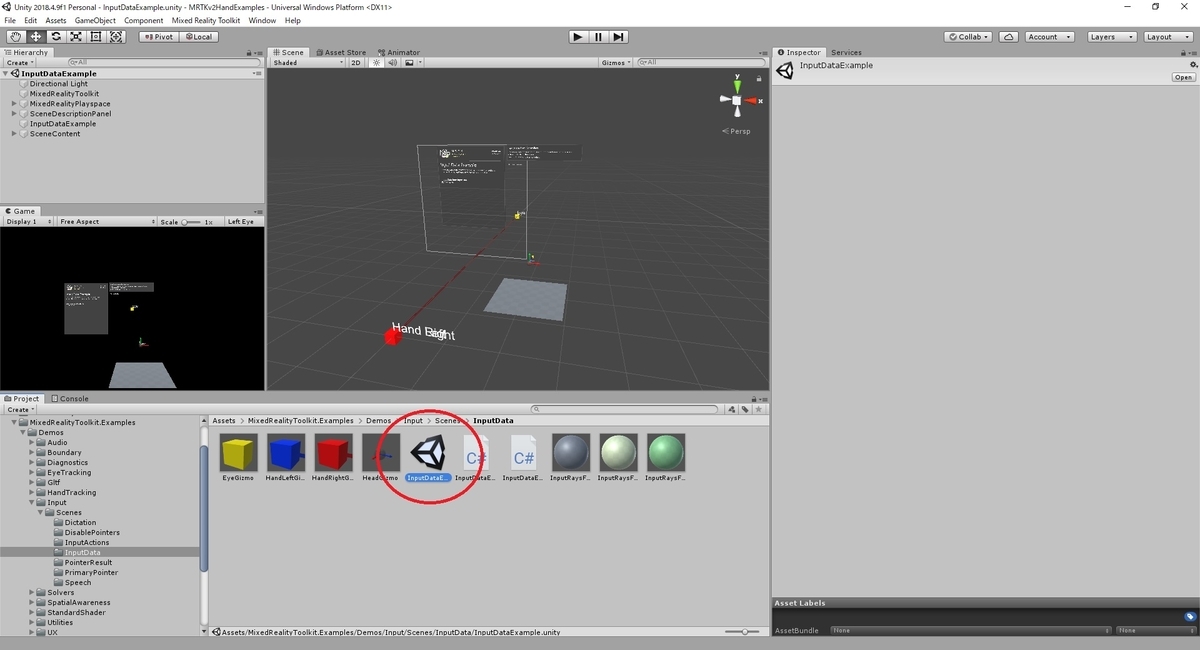Open the Shaded draw mode dropdown
Screen dimensions: 1200x650
click(x=307, y=62)
